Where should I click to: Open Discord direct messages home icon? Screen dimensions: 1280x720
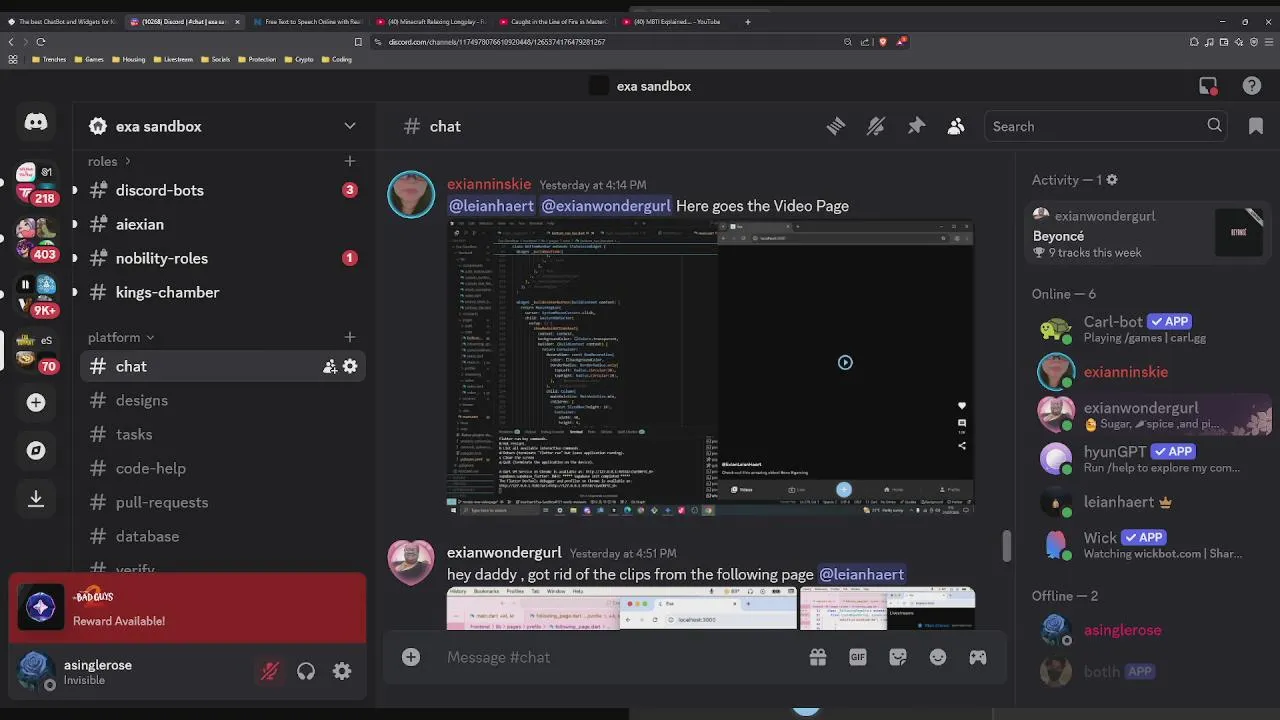(36, 122)
